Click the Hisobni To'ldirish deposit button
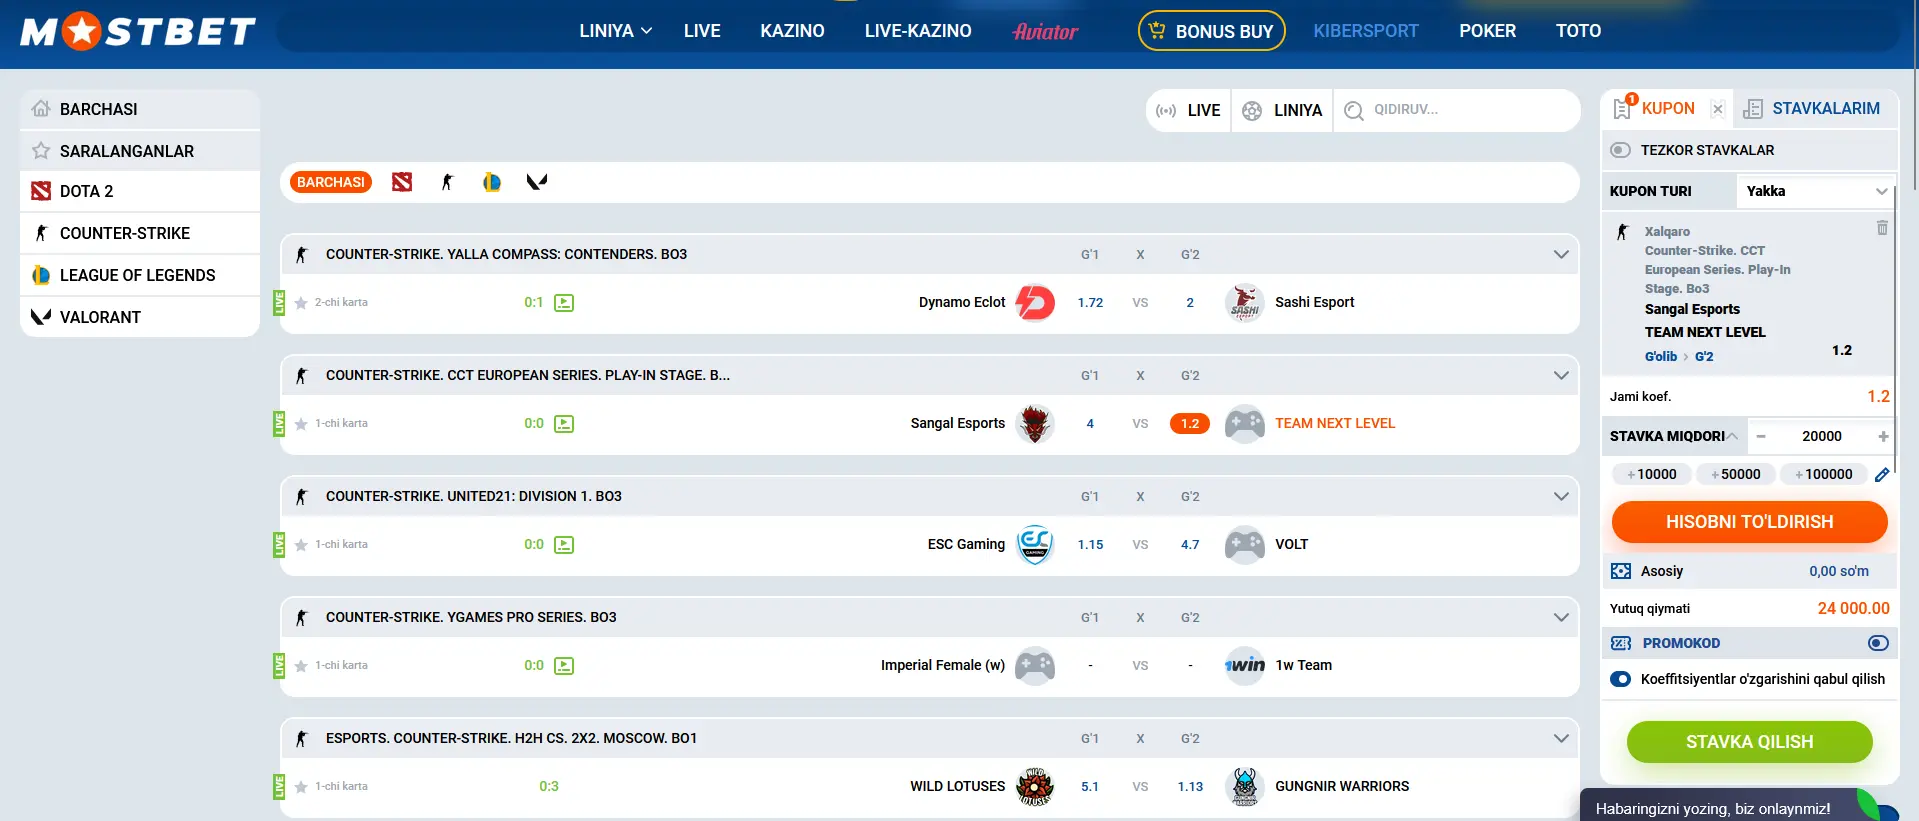 (1749, 522)
